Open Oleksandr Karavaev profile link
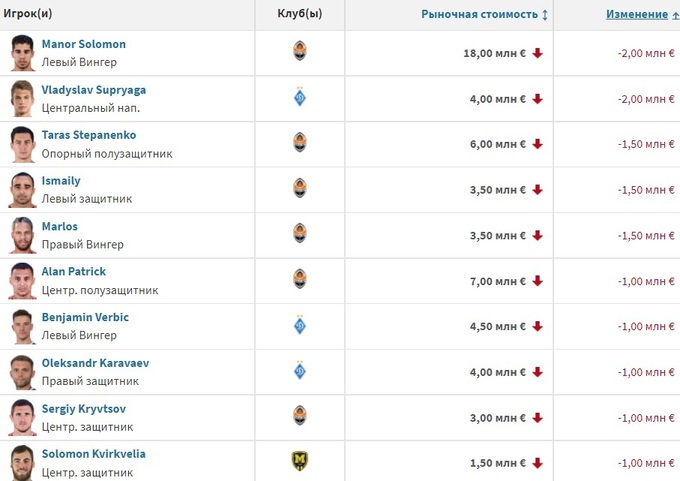Image resolution: width=680 pixels, height=481 pixels. [x=95, y=363]
